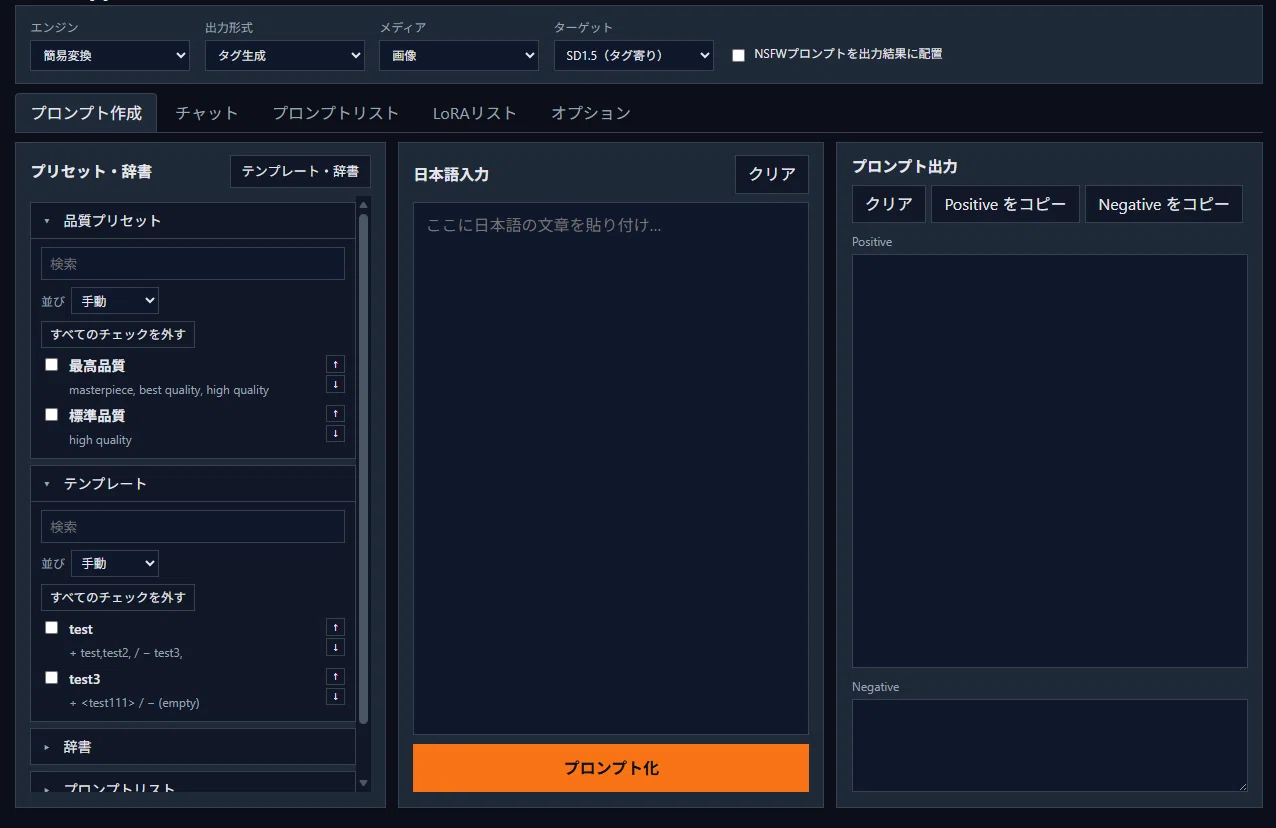Move 標準品質 preset up with arrow
Viewport: 1276px width, 828px height.
[335, 413]
